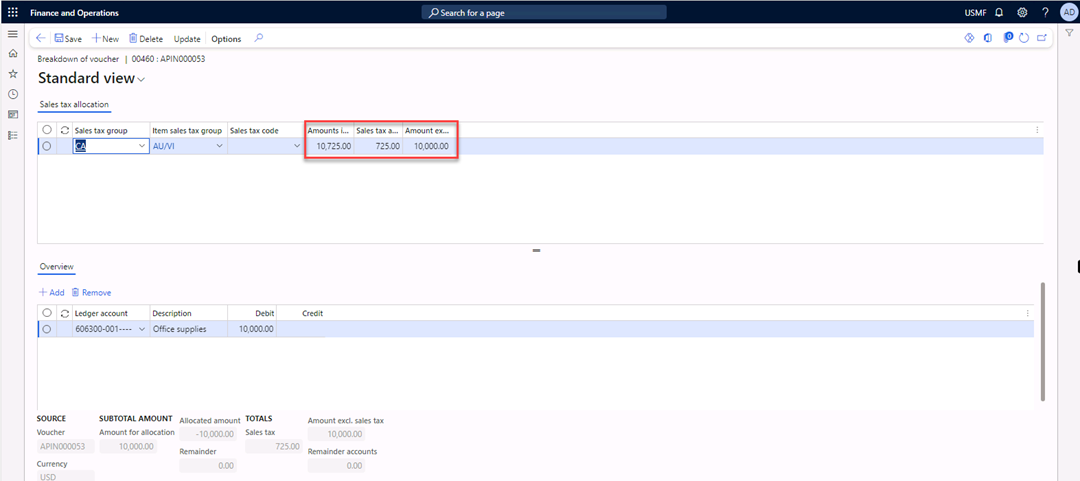Image resolution: width=1080 pixels, height=481 pixels.
Task: Click the Credit column header
Action: (302, 314)
